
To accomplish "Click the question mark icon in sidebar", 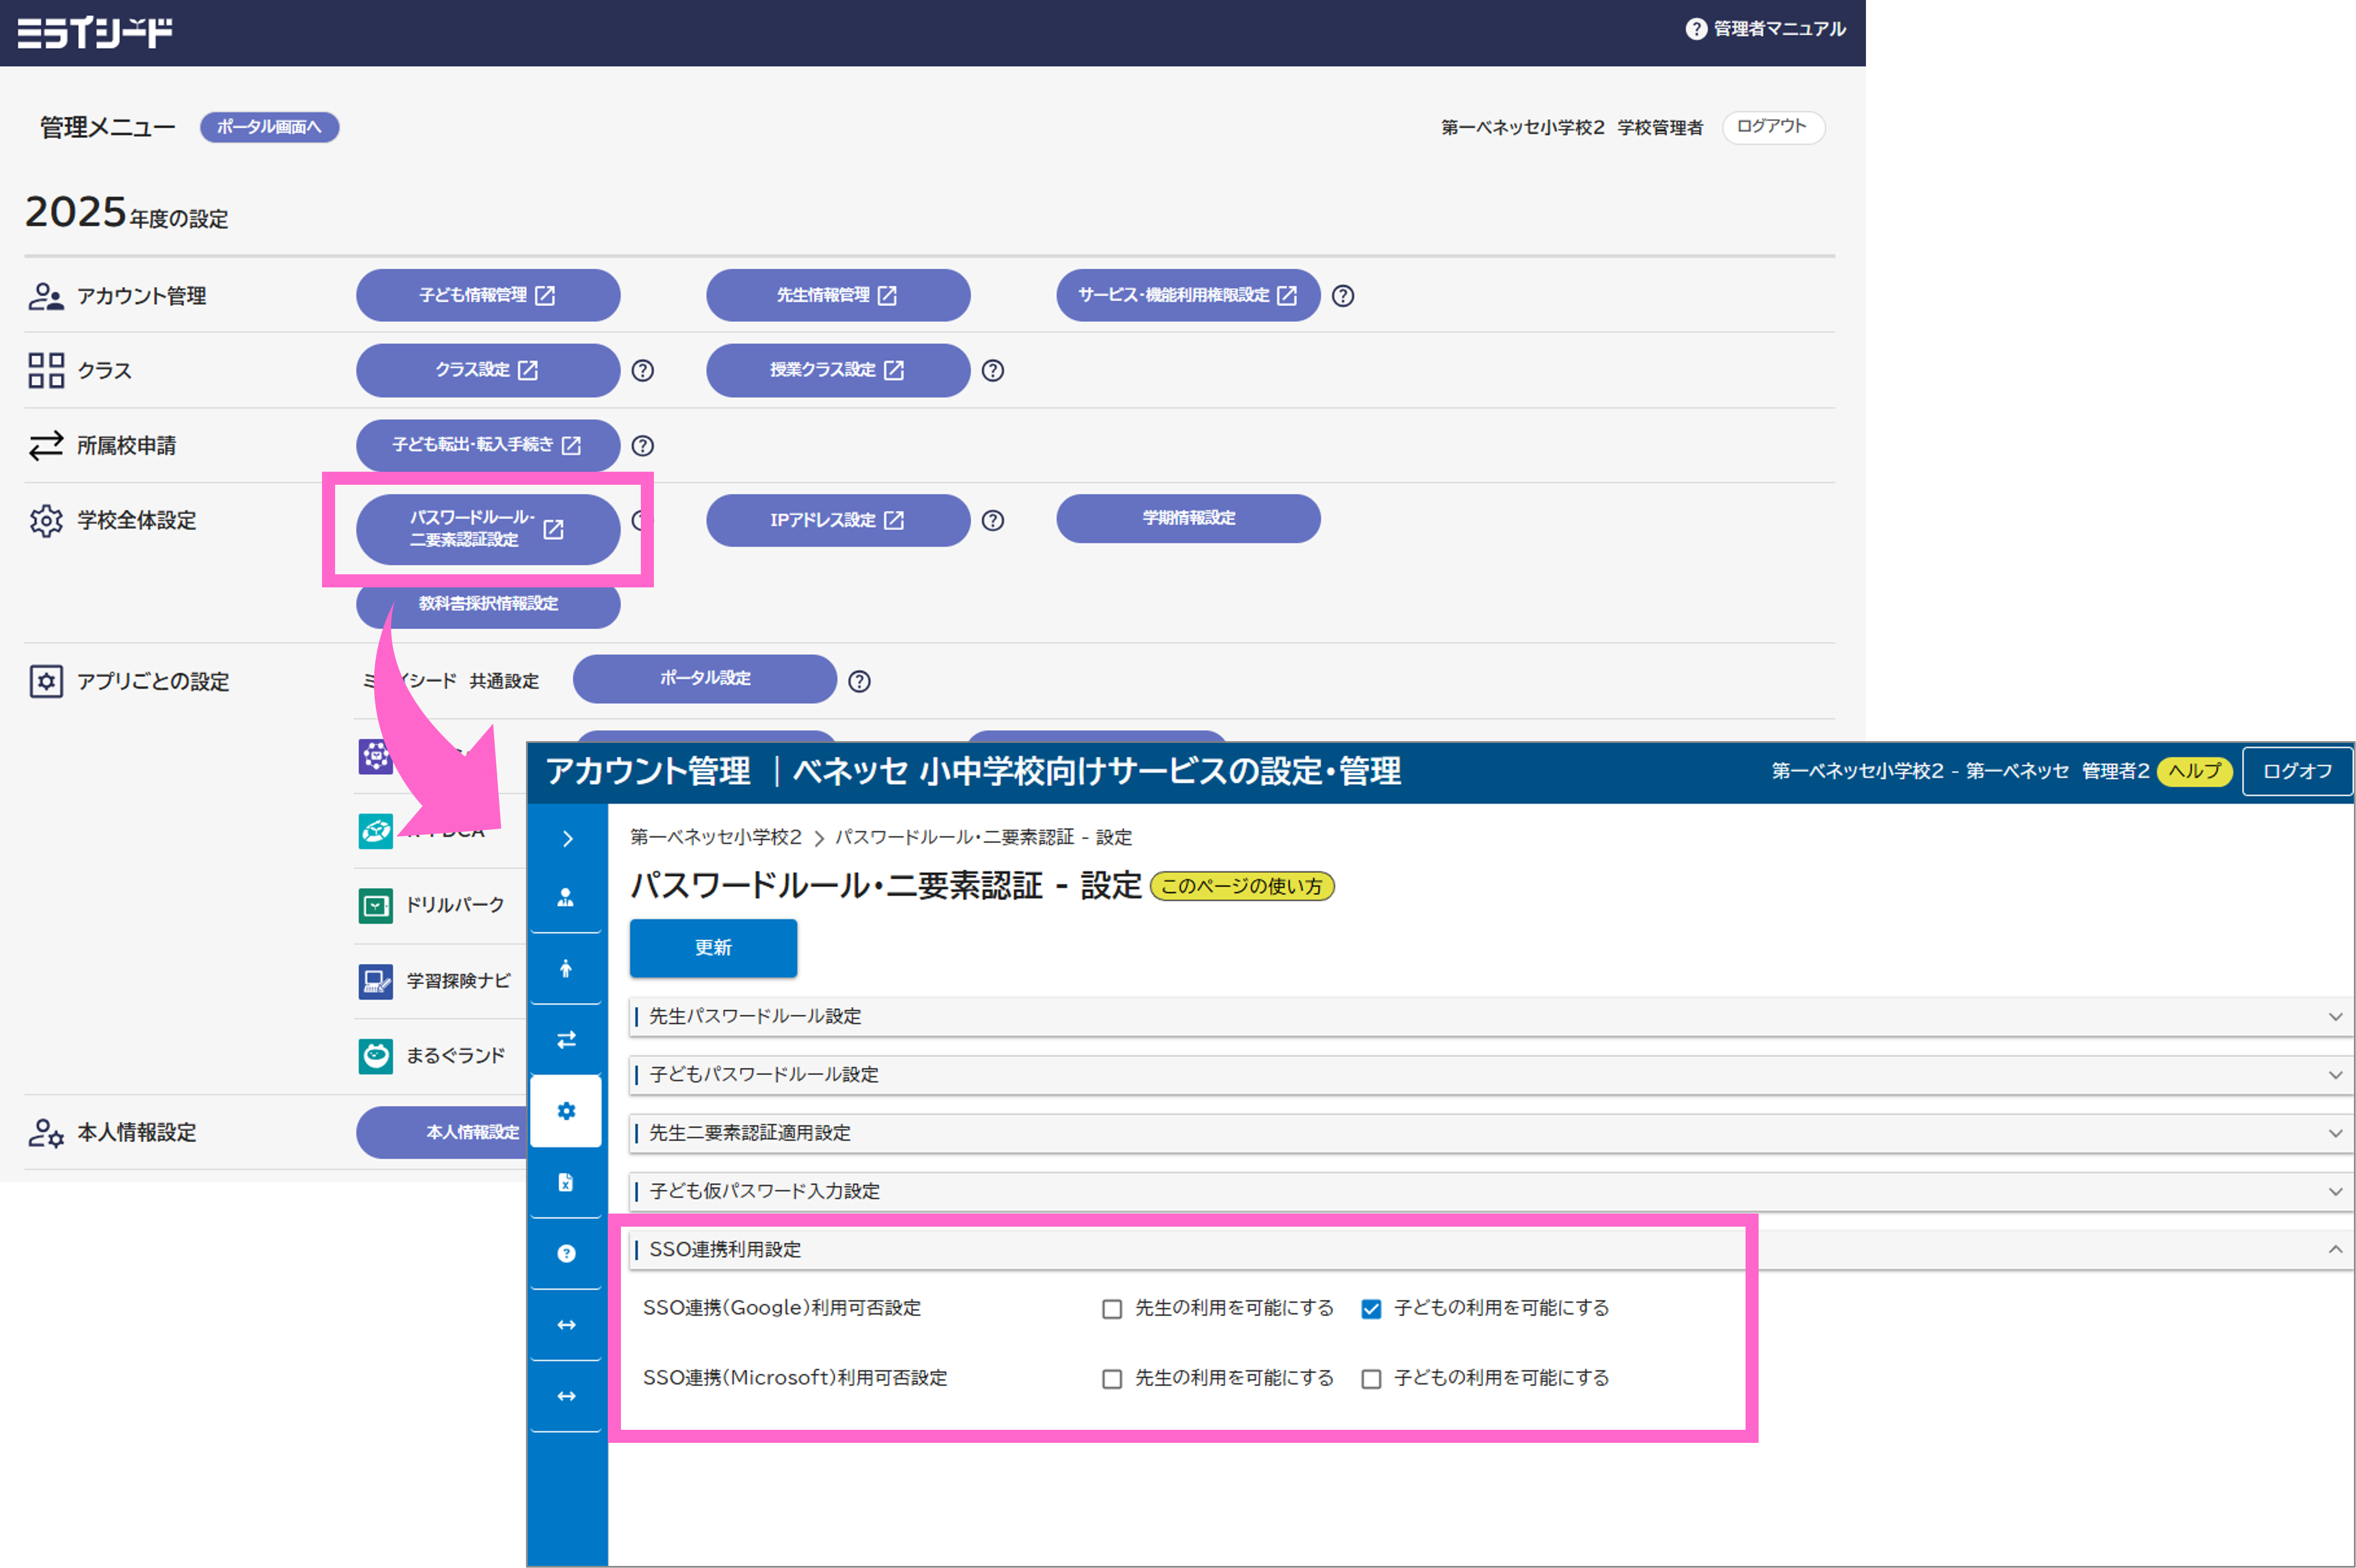I will pos(566,1254).
